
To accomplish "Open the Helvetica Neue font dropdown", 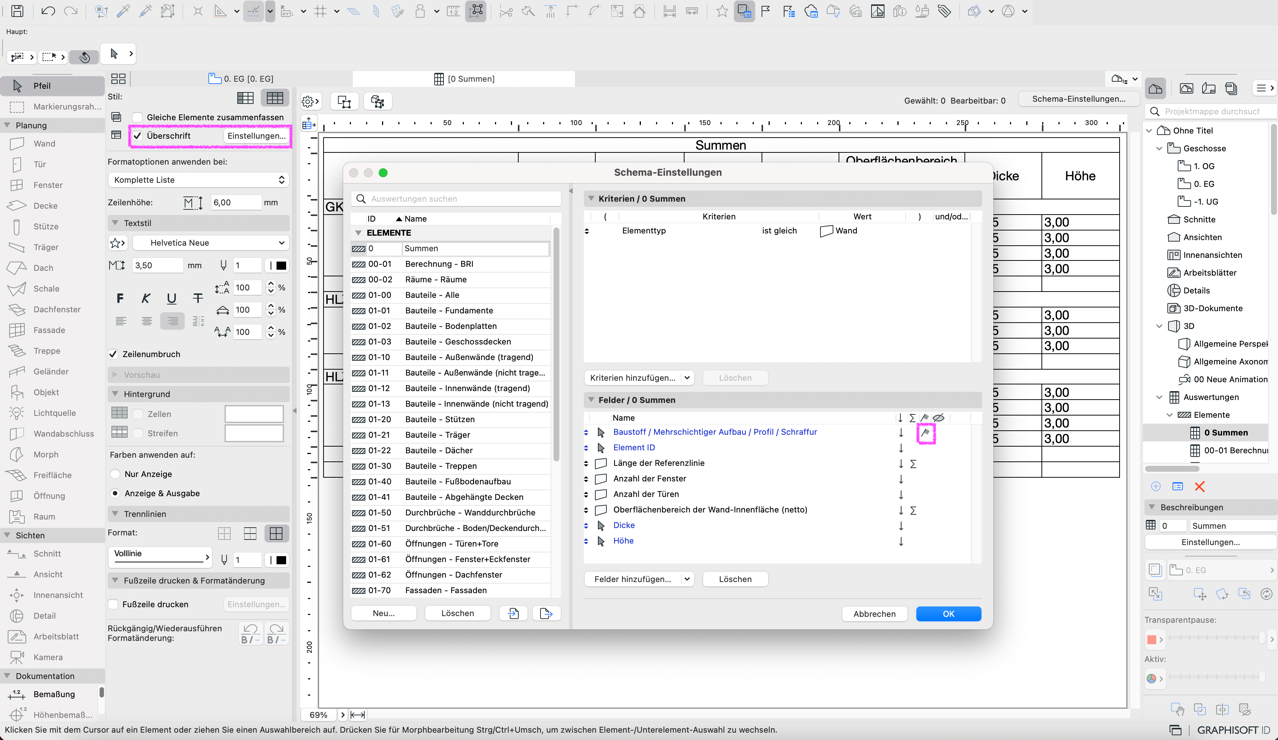I will (x=210, y=243).
